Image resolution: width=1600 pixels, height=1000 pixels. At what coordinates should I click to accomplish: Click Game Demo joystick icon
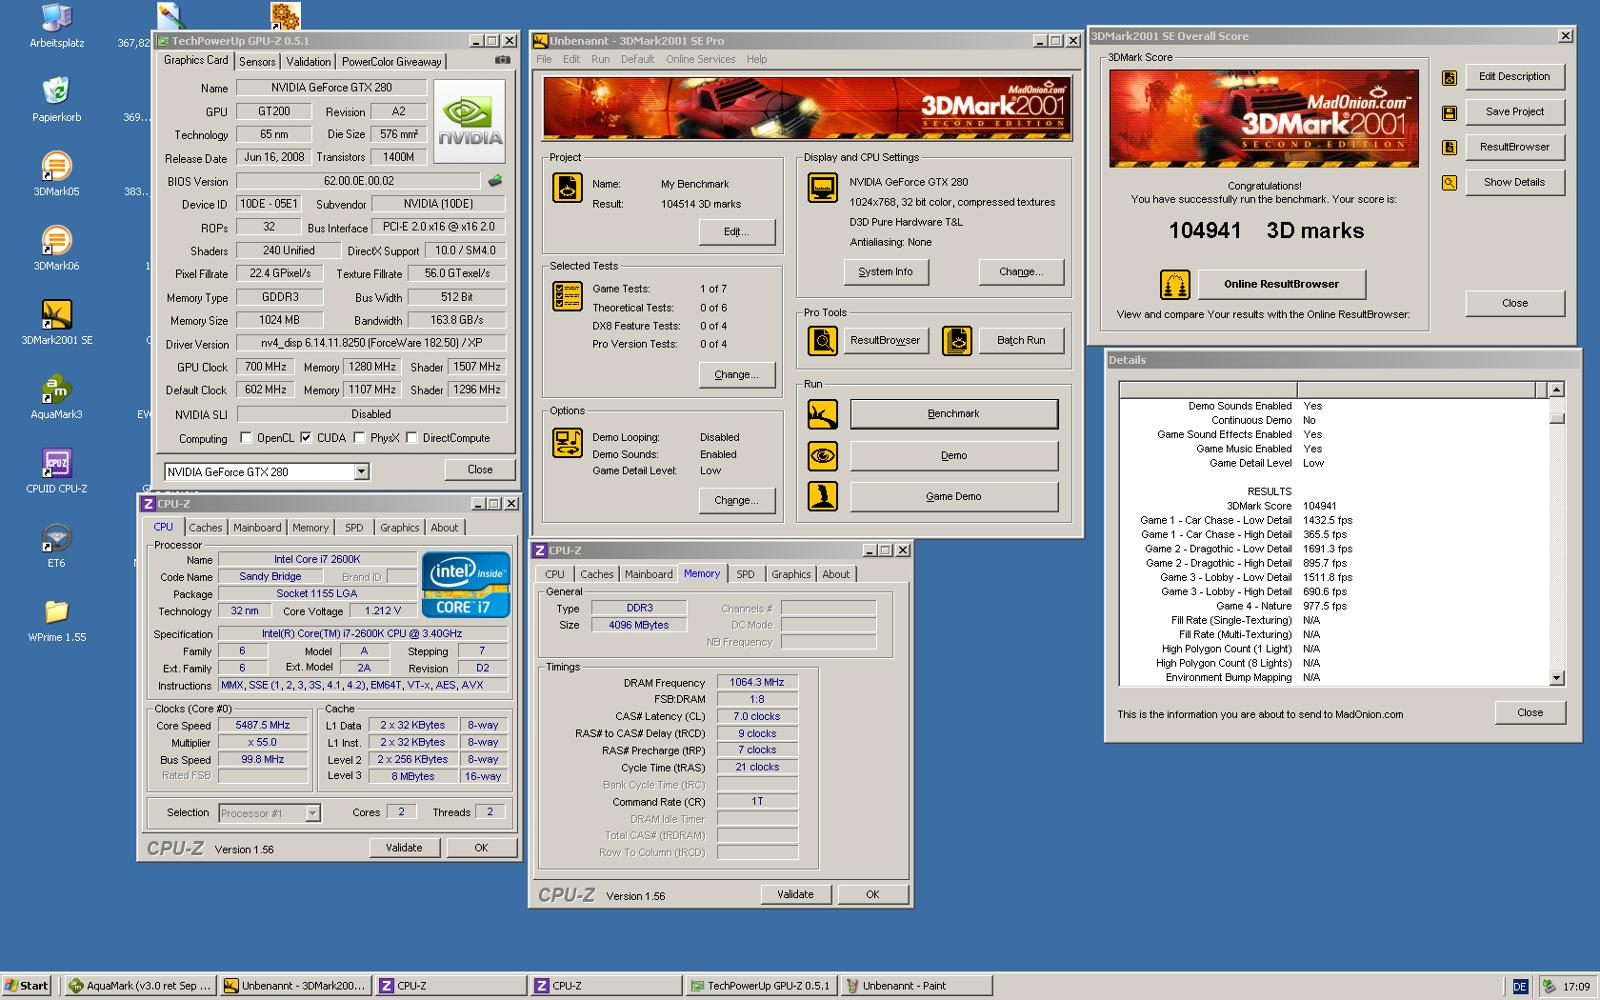822,497
